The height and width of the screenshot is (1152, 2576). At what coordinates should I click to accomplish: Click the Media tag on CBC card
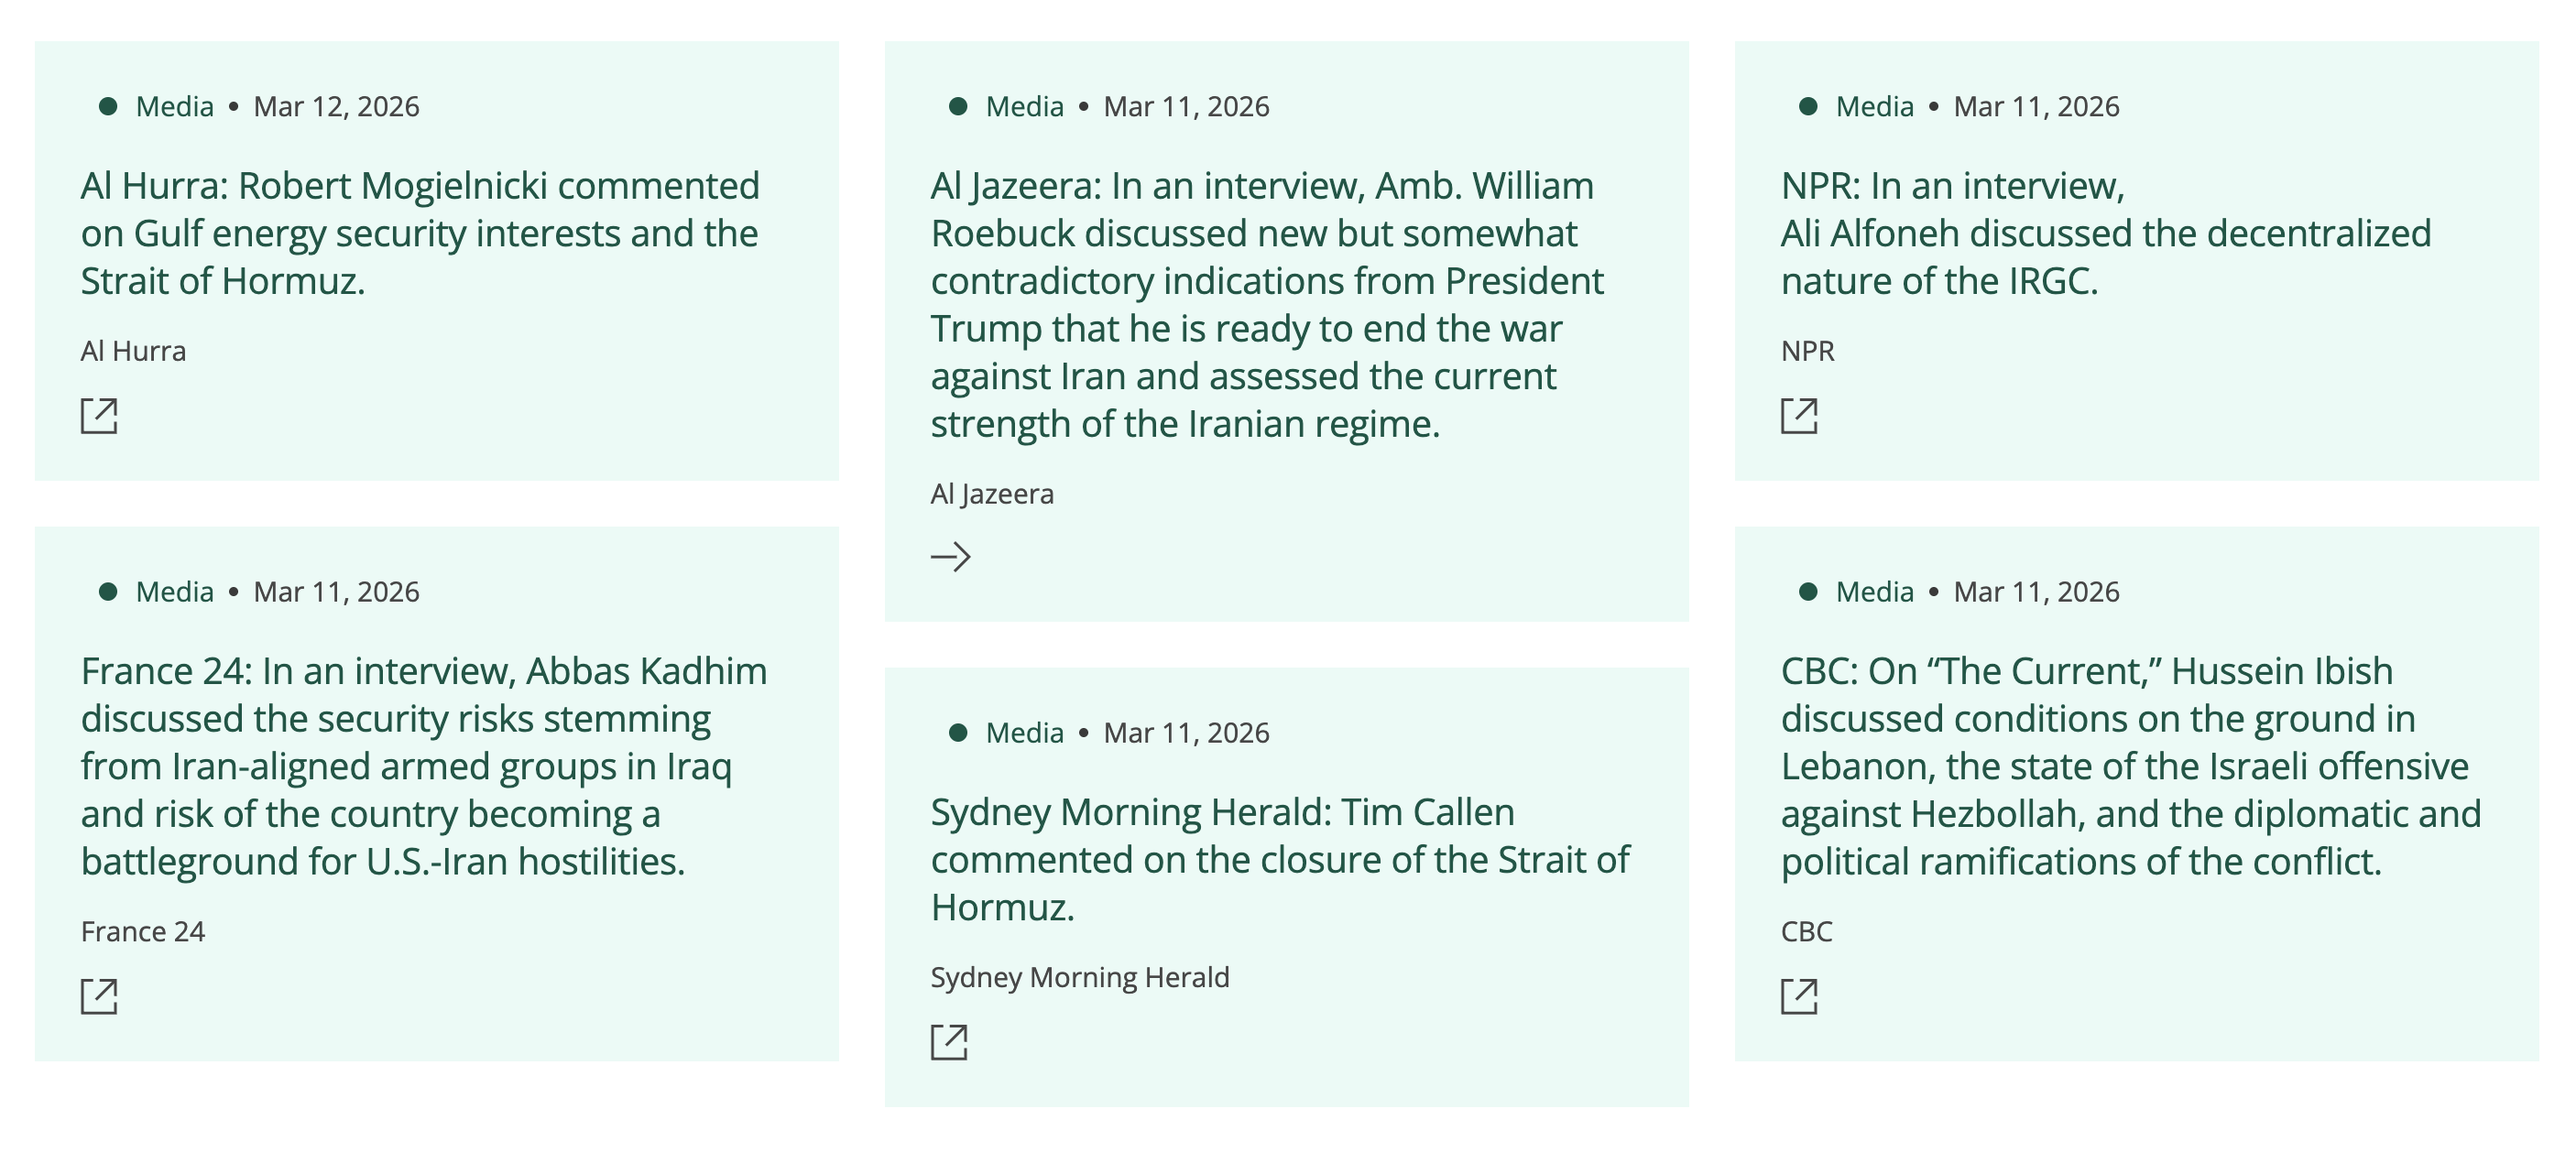click(x=1874, y=592)
